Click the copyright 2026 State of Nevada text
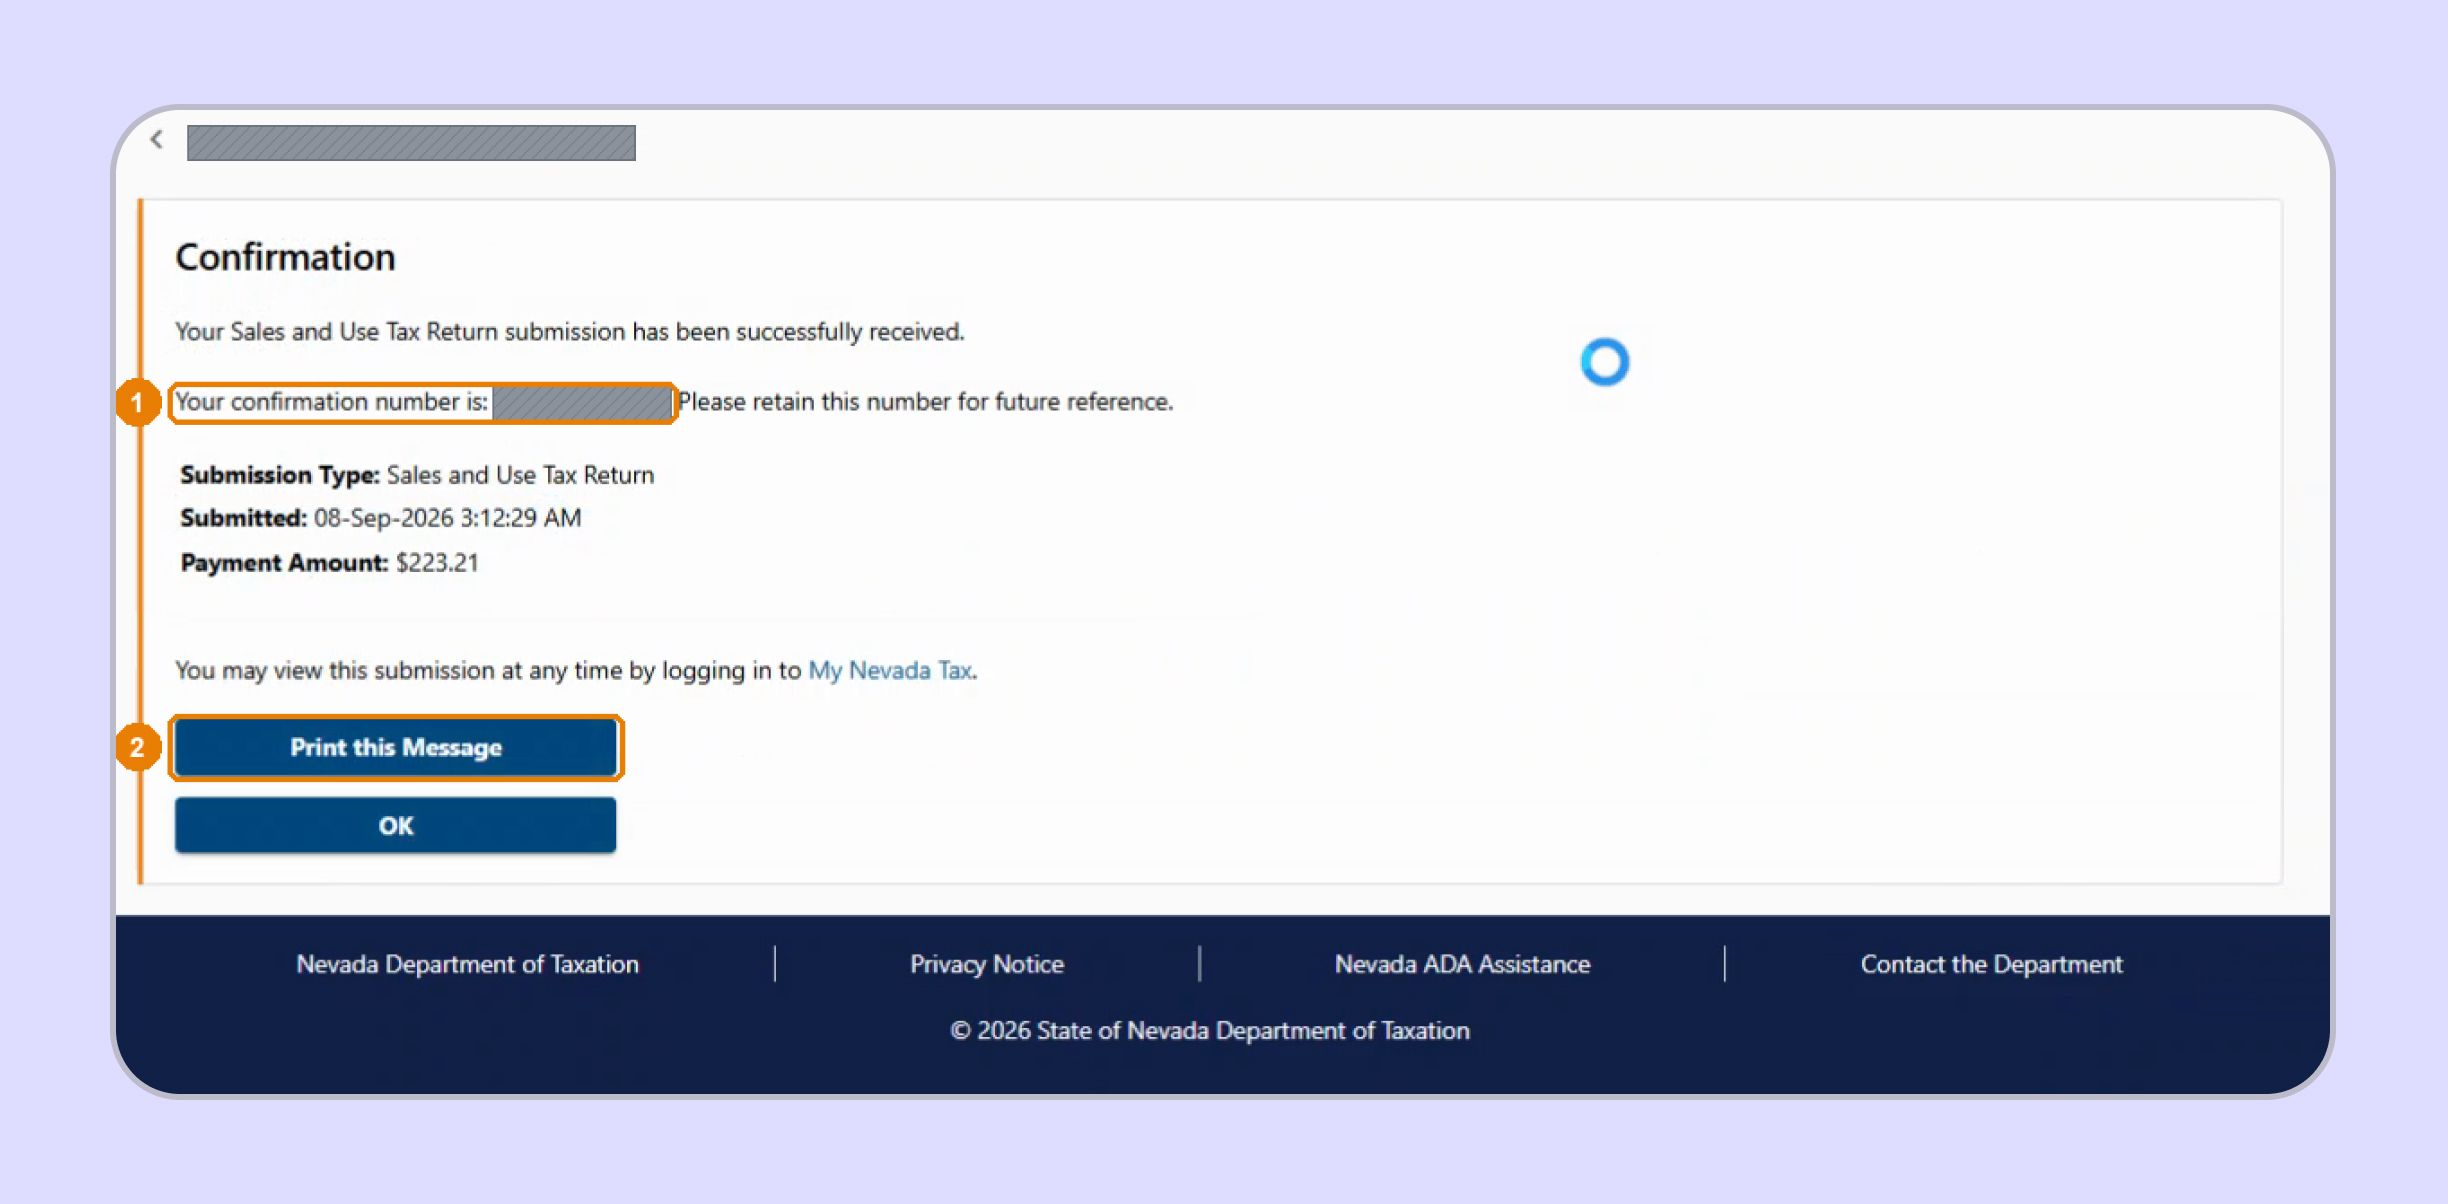 point(1210,1030)
